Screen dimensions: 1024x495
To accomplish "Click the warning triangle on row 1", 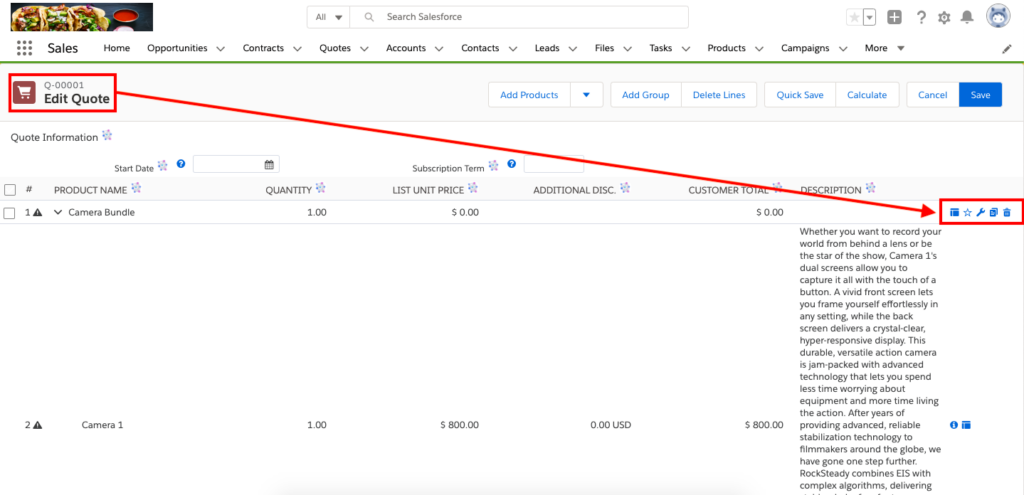I will 38,212.
